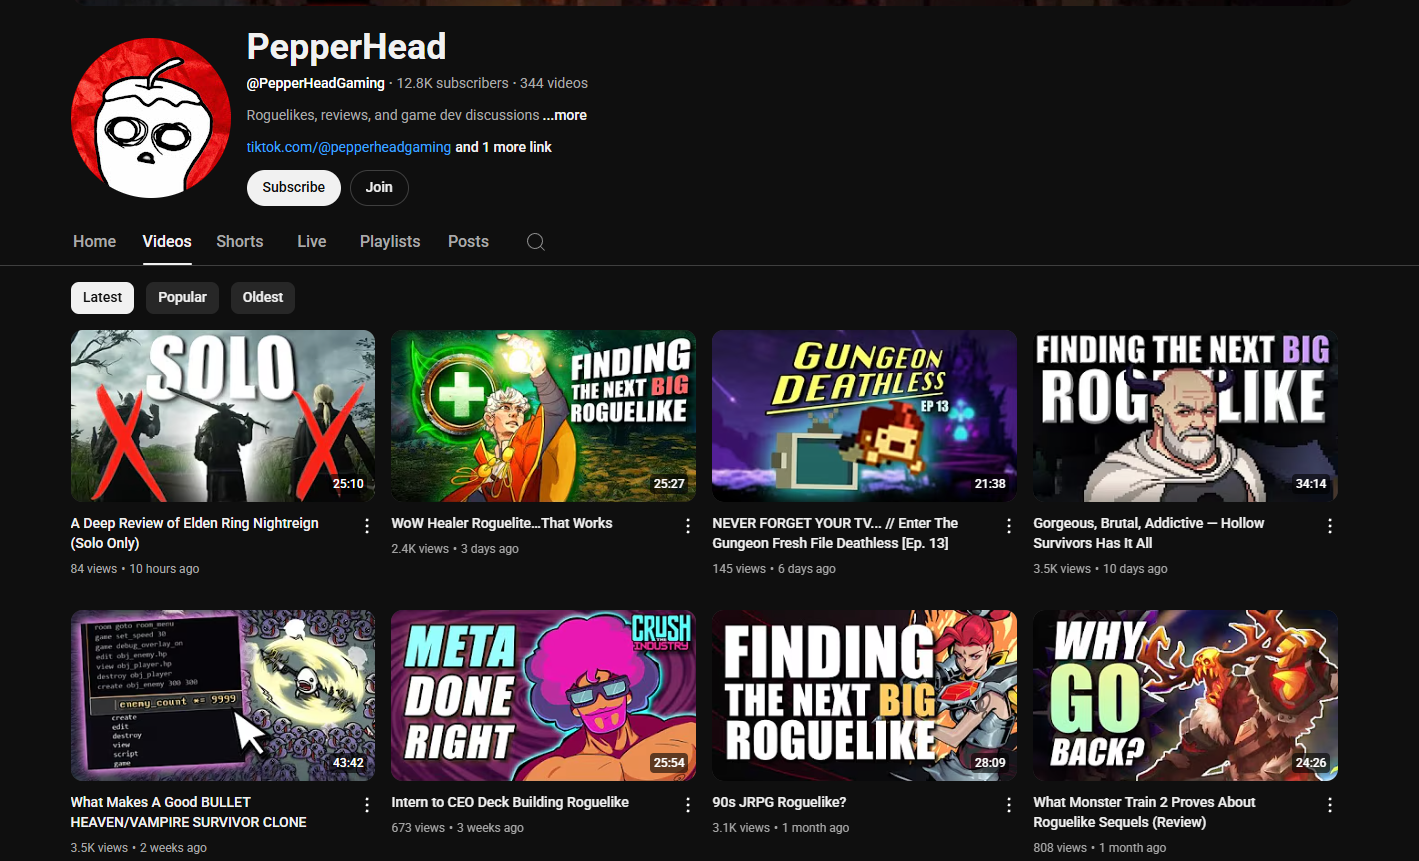Play the Gungeon Deathless EP 13 thumbnail

coord(865,416)
